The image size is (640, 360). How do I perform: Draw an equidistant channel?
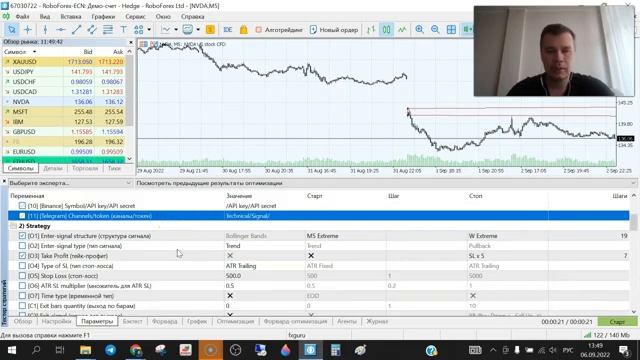click(x=92, y=29)
